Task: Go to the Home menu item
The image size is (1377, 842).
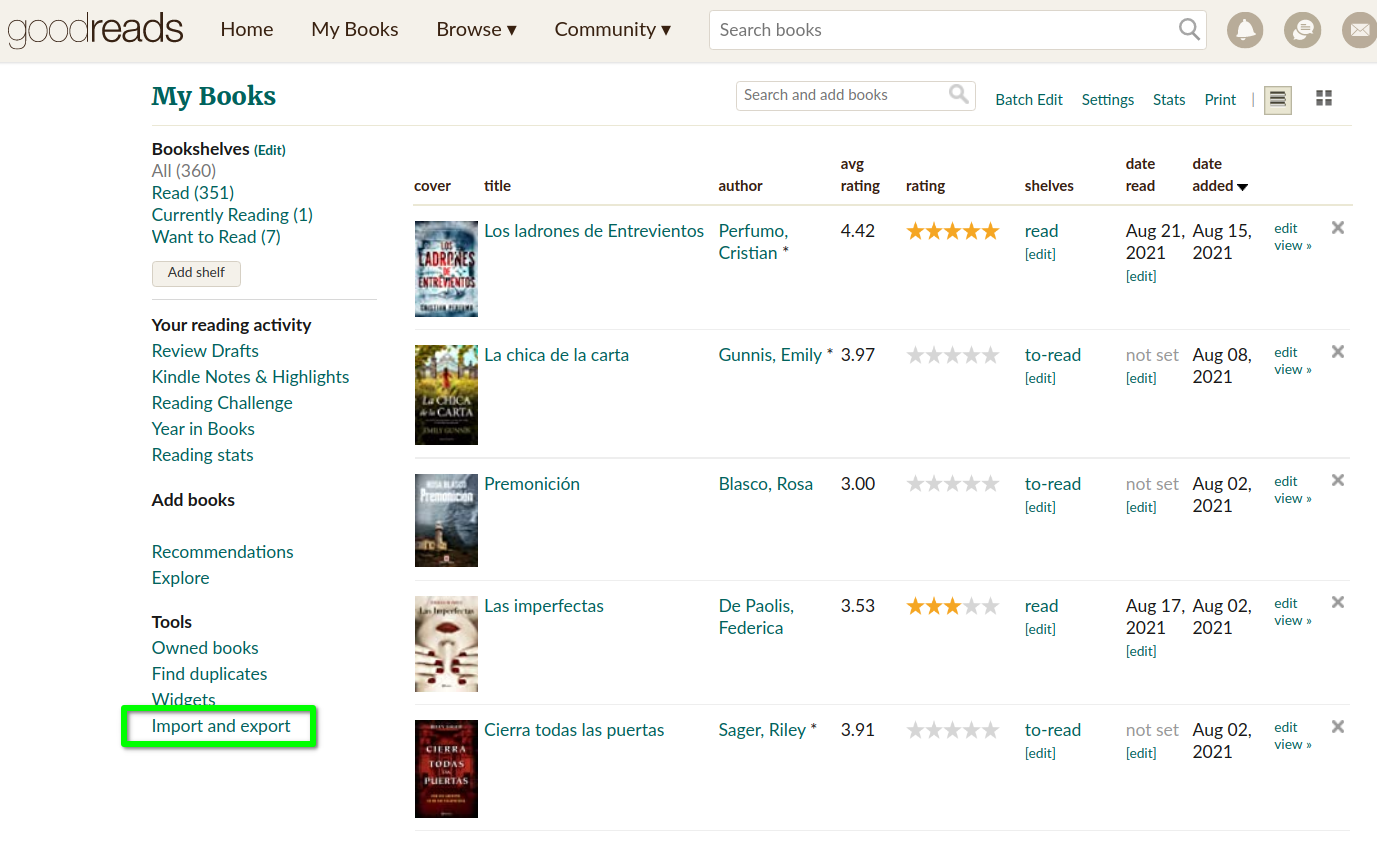Action: [247, 30]
